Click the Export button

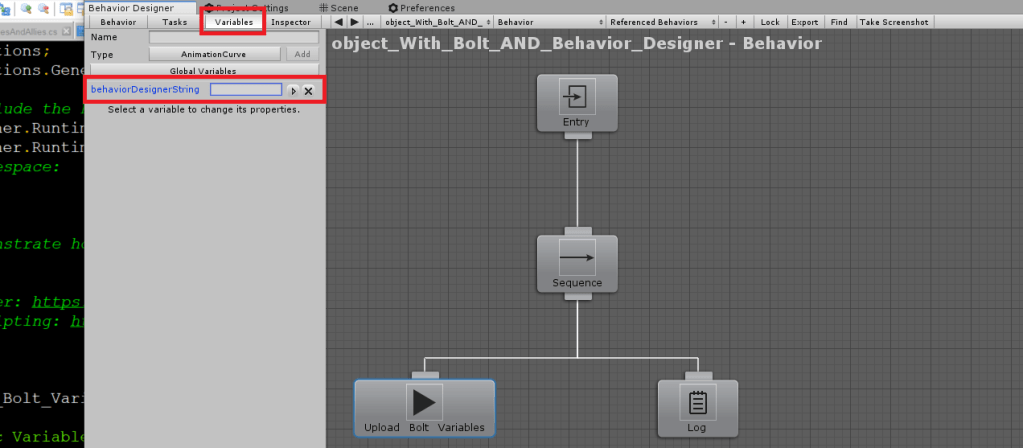coord(804,22)
